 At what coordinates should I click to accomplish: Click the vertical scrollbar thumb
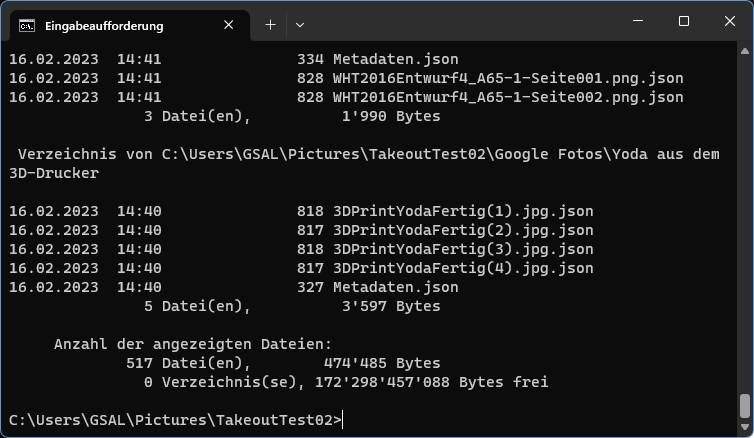[743, 406]
